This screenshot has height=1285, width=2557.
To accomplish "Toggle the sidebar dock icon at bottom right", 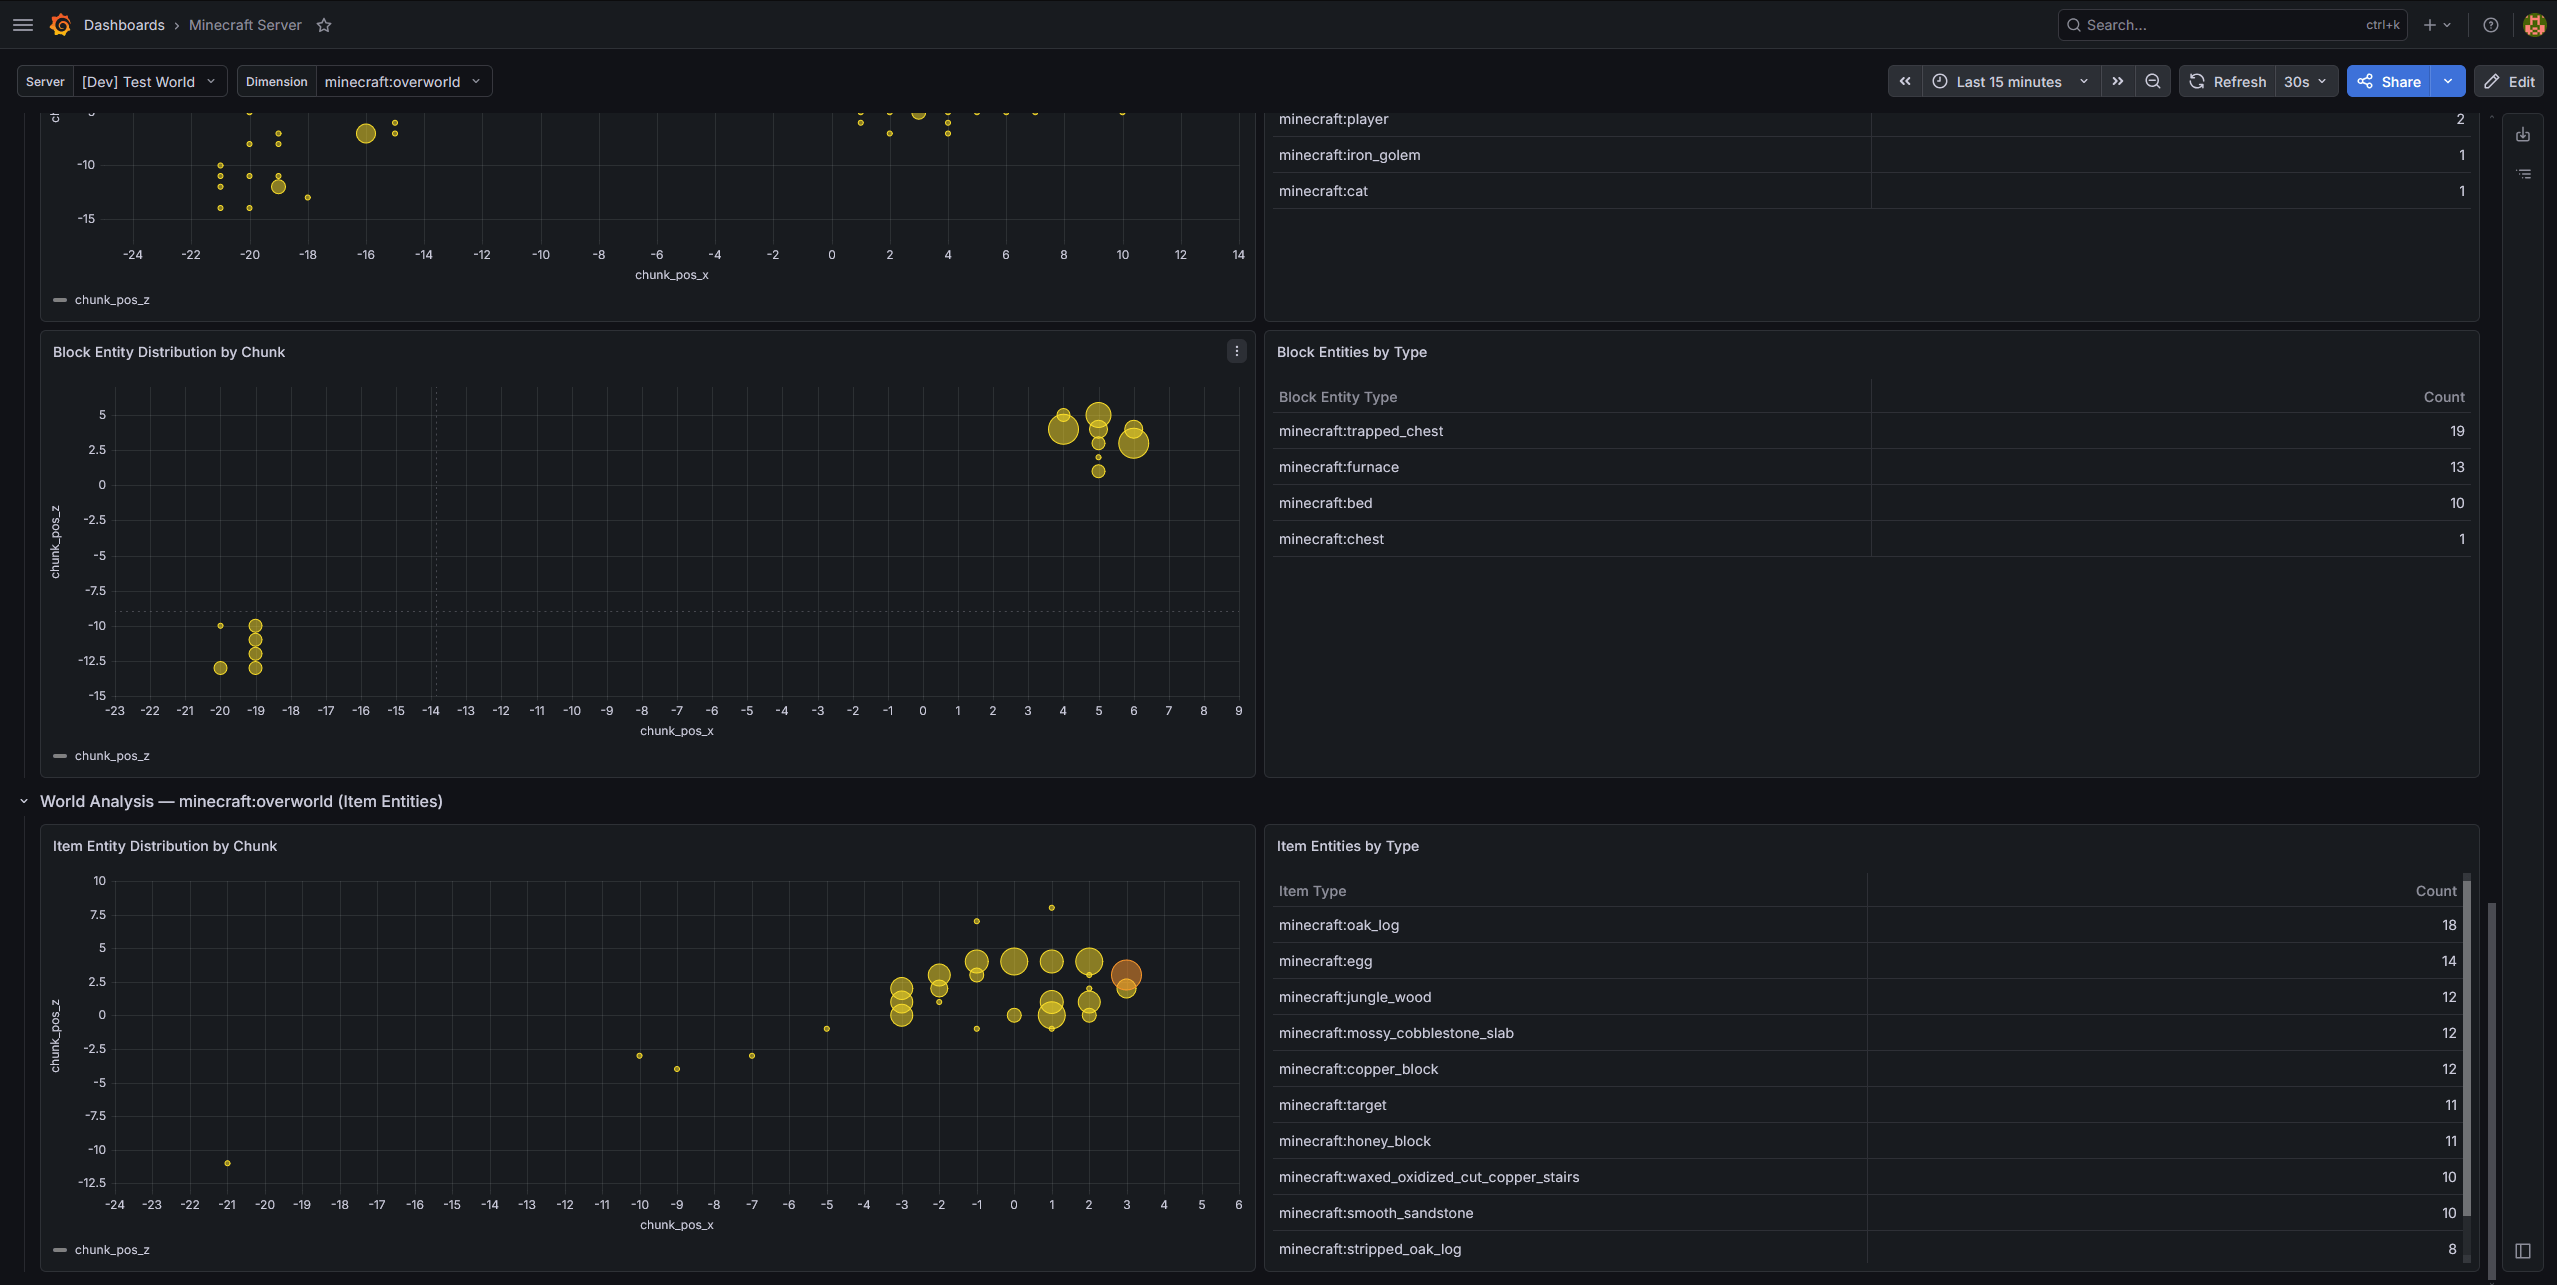I will (2523, 1251).
